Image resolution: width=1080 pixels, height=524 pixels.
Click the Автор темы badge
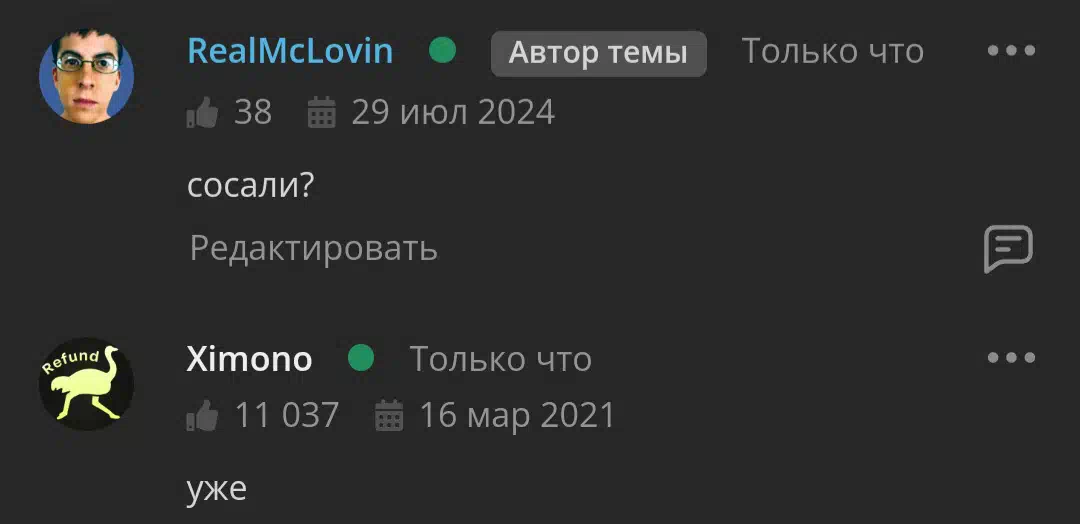599,53
